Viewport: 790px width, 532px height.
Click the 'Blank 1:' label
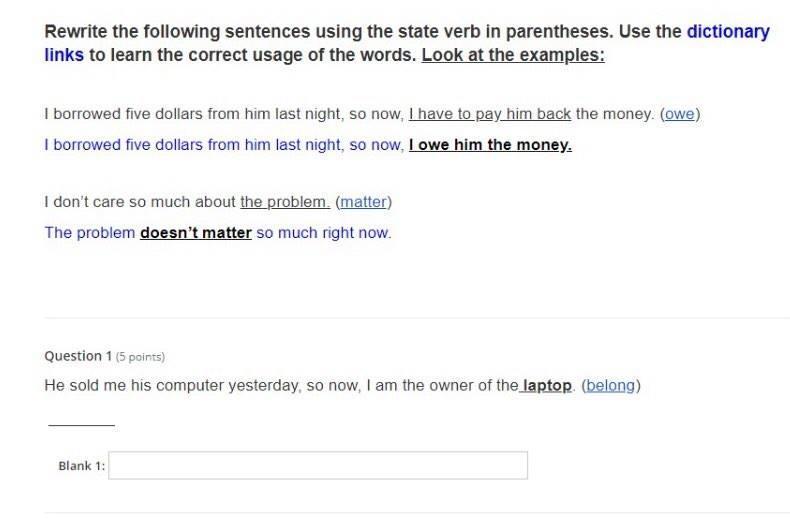[81, 466]
